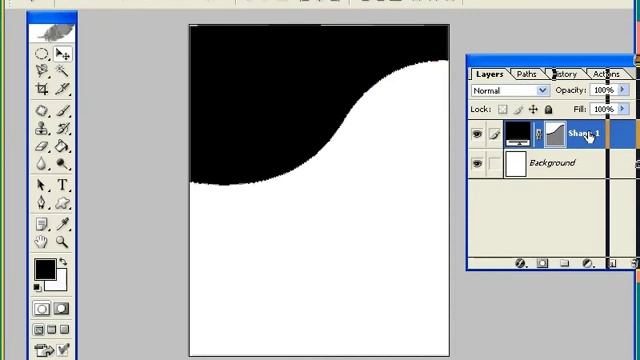Select the Magic Wand tool
The height and width of the screenshot is (360, 640).
[x=62, y=71]
